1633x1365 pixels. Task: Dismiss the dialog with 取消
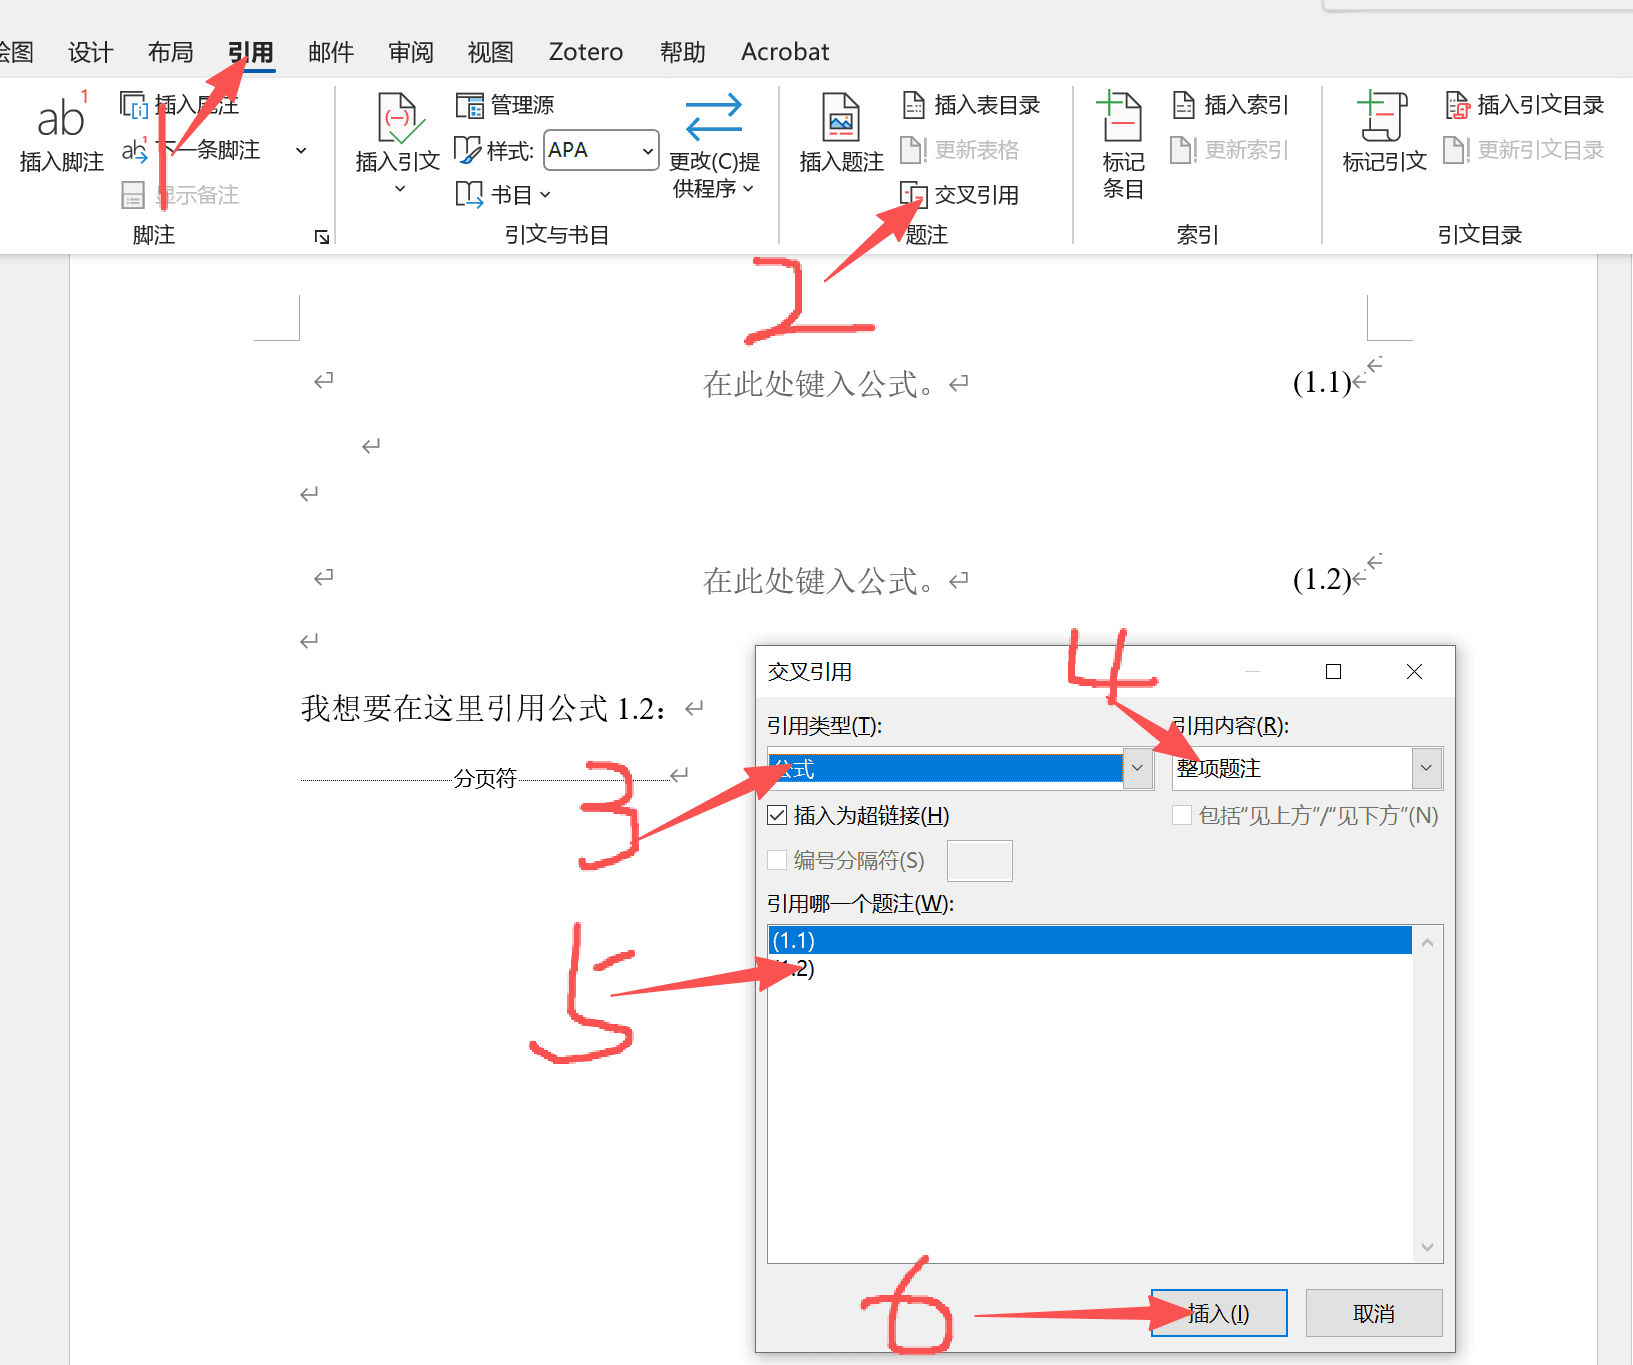(x=1374, y=1313)
